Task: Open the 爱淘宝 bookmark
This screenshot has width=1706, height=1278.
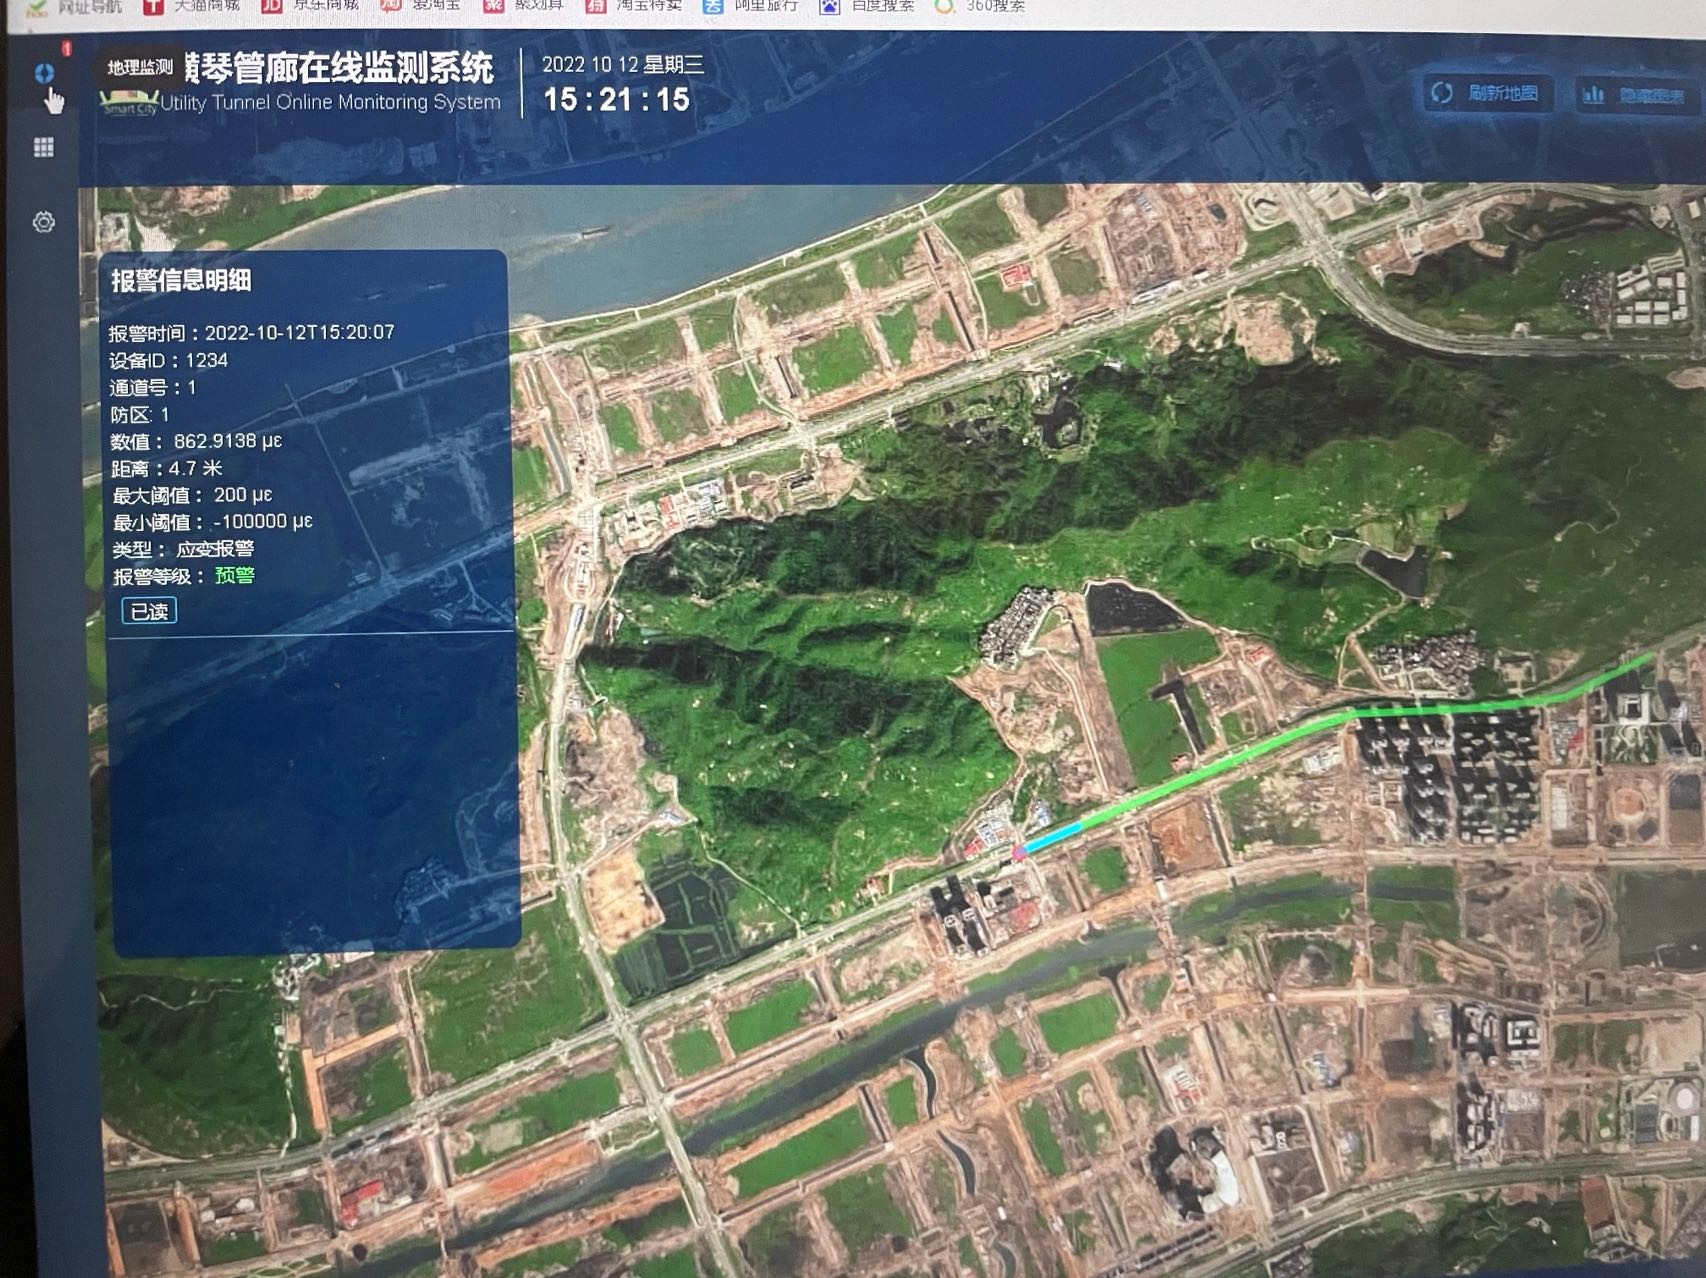Action: 422,6
